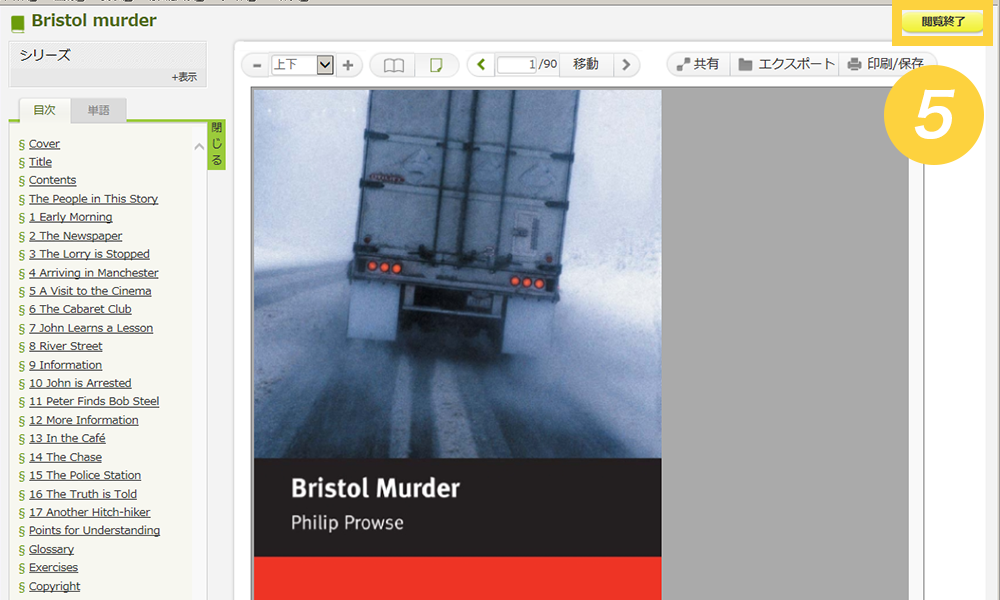Click the 共有 share button
The height and width of the screenshot is (600, 1000).
[x=698, y=64]
